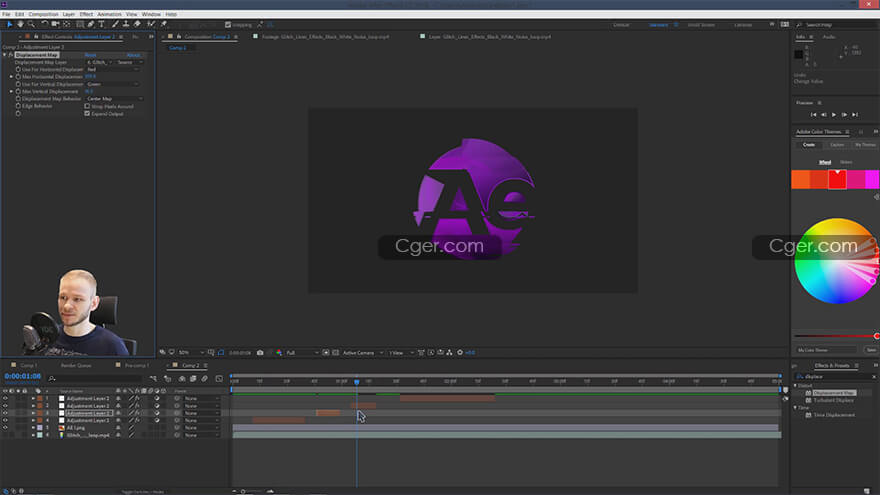The image size is (880, 495).
Task: Click Reset link for Displacement Map
Action: point(90,55)
